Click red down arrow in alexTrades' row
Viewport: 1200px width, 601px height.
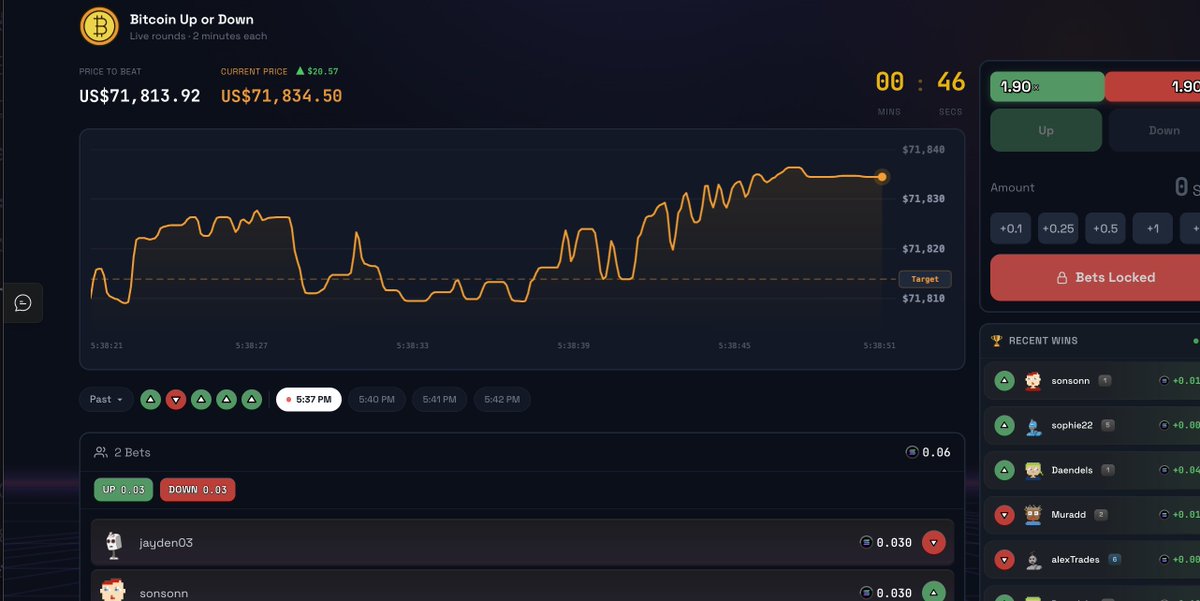coord(1005,560)
